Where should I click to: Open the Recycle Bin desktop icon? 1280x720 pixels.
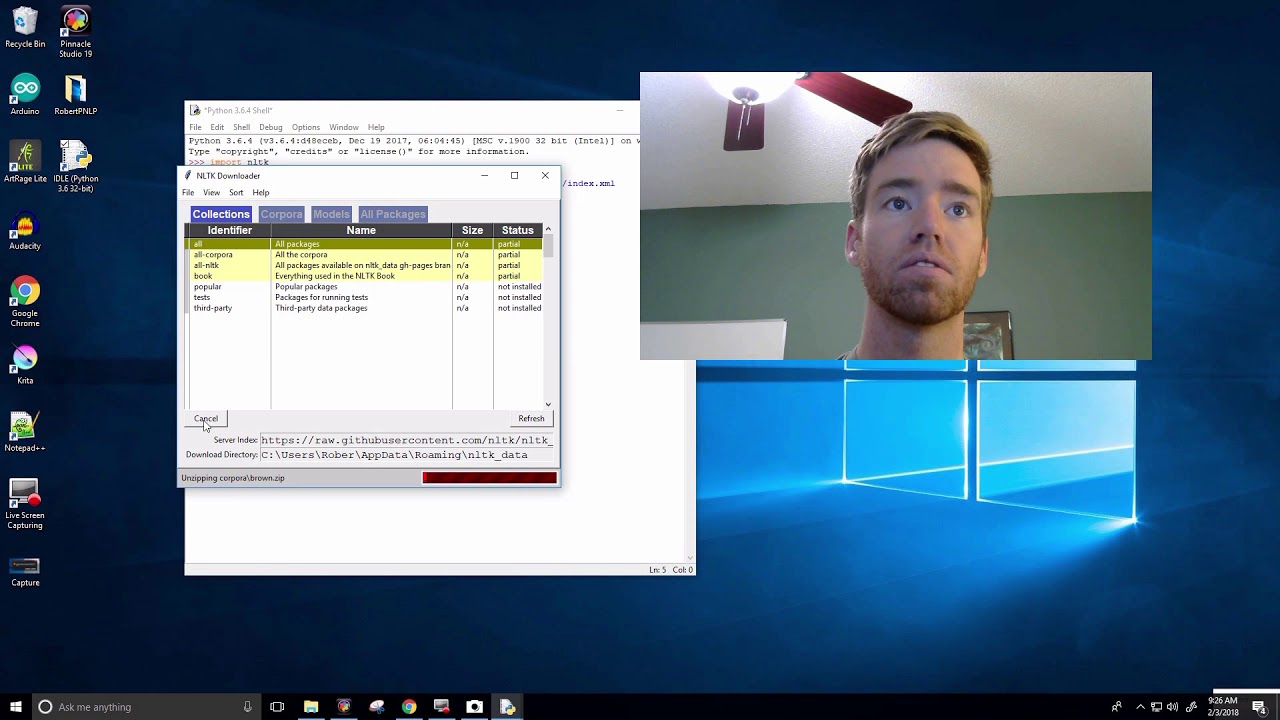click(25, 27)
